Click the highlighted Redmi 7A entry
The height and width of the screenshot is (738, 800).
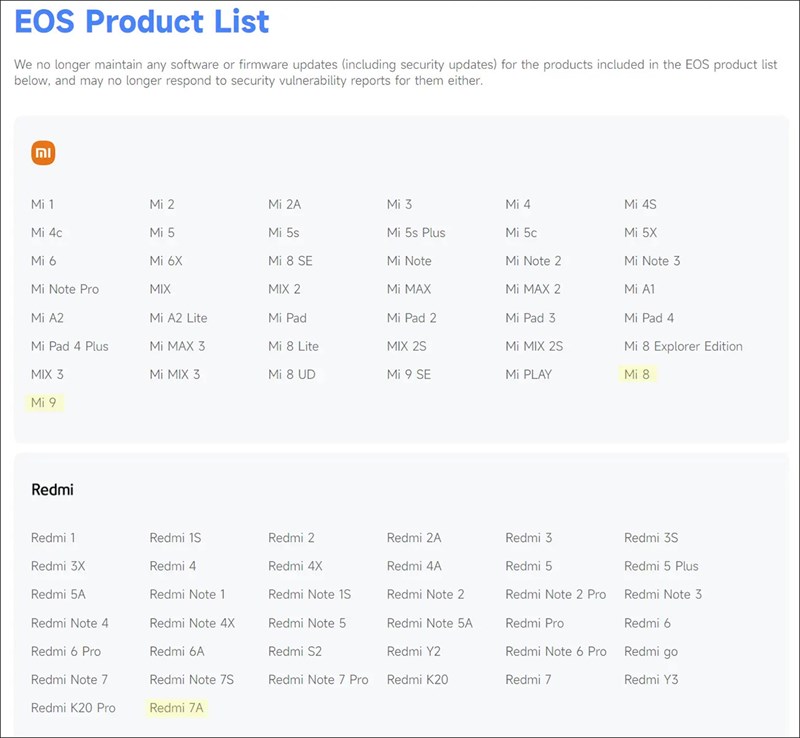point(176,708)
